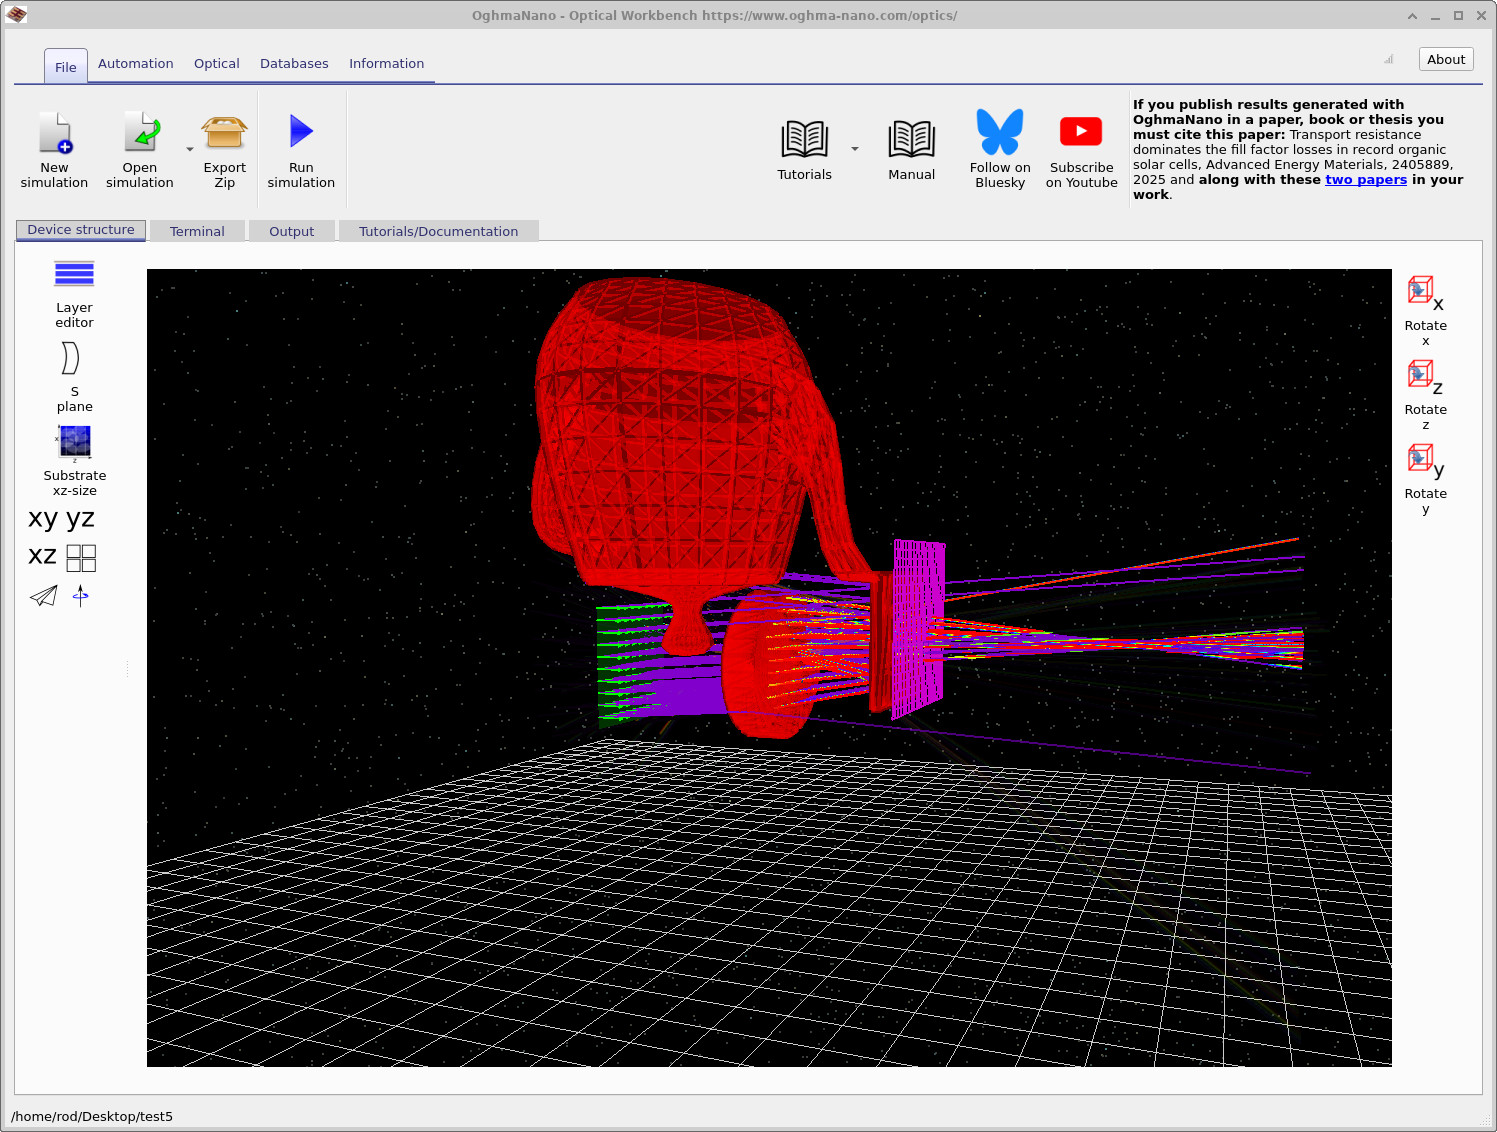This screenshot has width=1497, height=1132.
Task: Open the Terminal tab
Action: coord(197,231)
